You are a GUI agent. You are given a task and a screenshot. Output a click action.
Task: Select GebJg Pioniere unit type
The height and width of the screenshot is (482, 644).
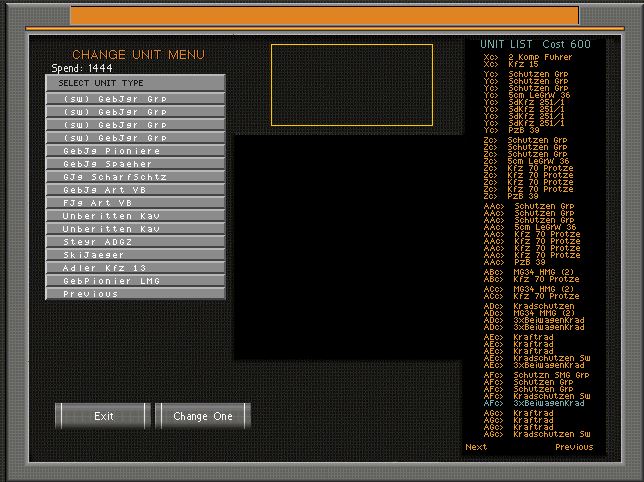tap(135, 151)
